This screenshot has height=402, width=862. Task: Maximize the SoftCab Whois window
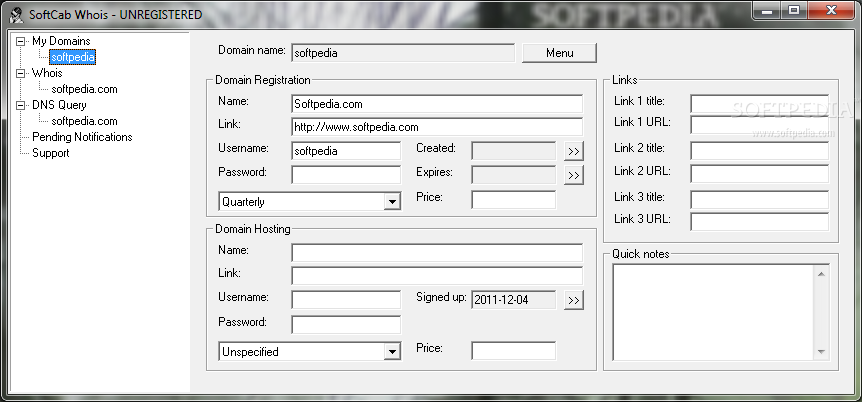tap(793, 10)
